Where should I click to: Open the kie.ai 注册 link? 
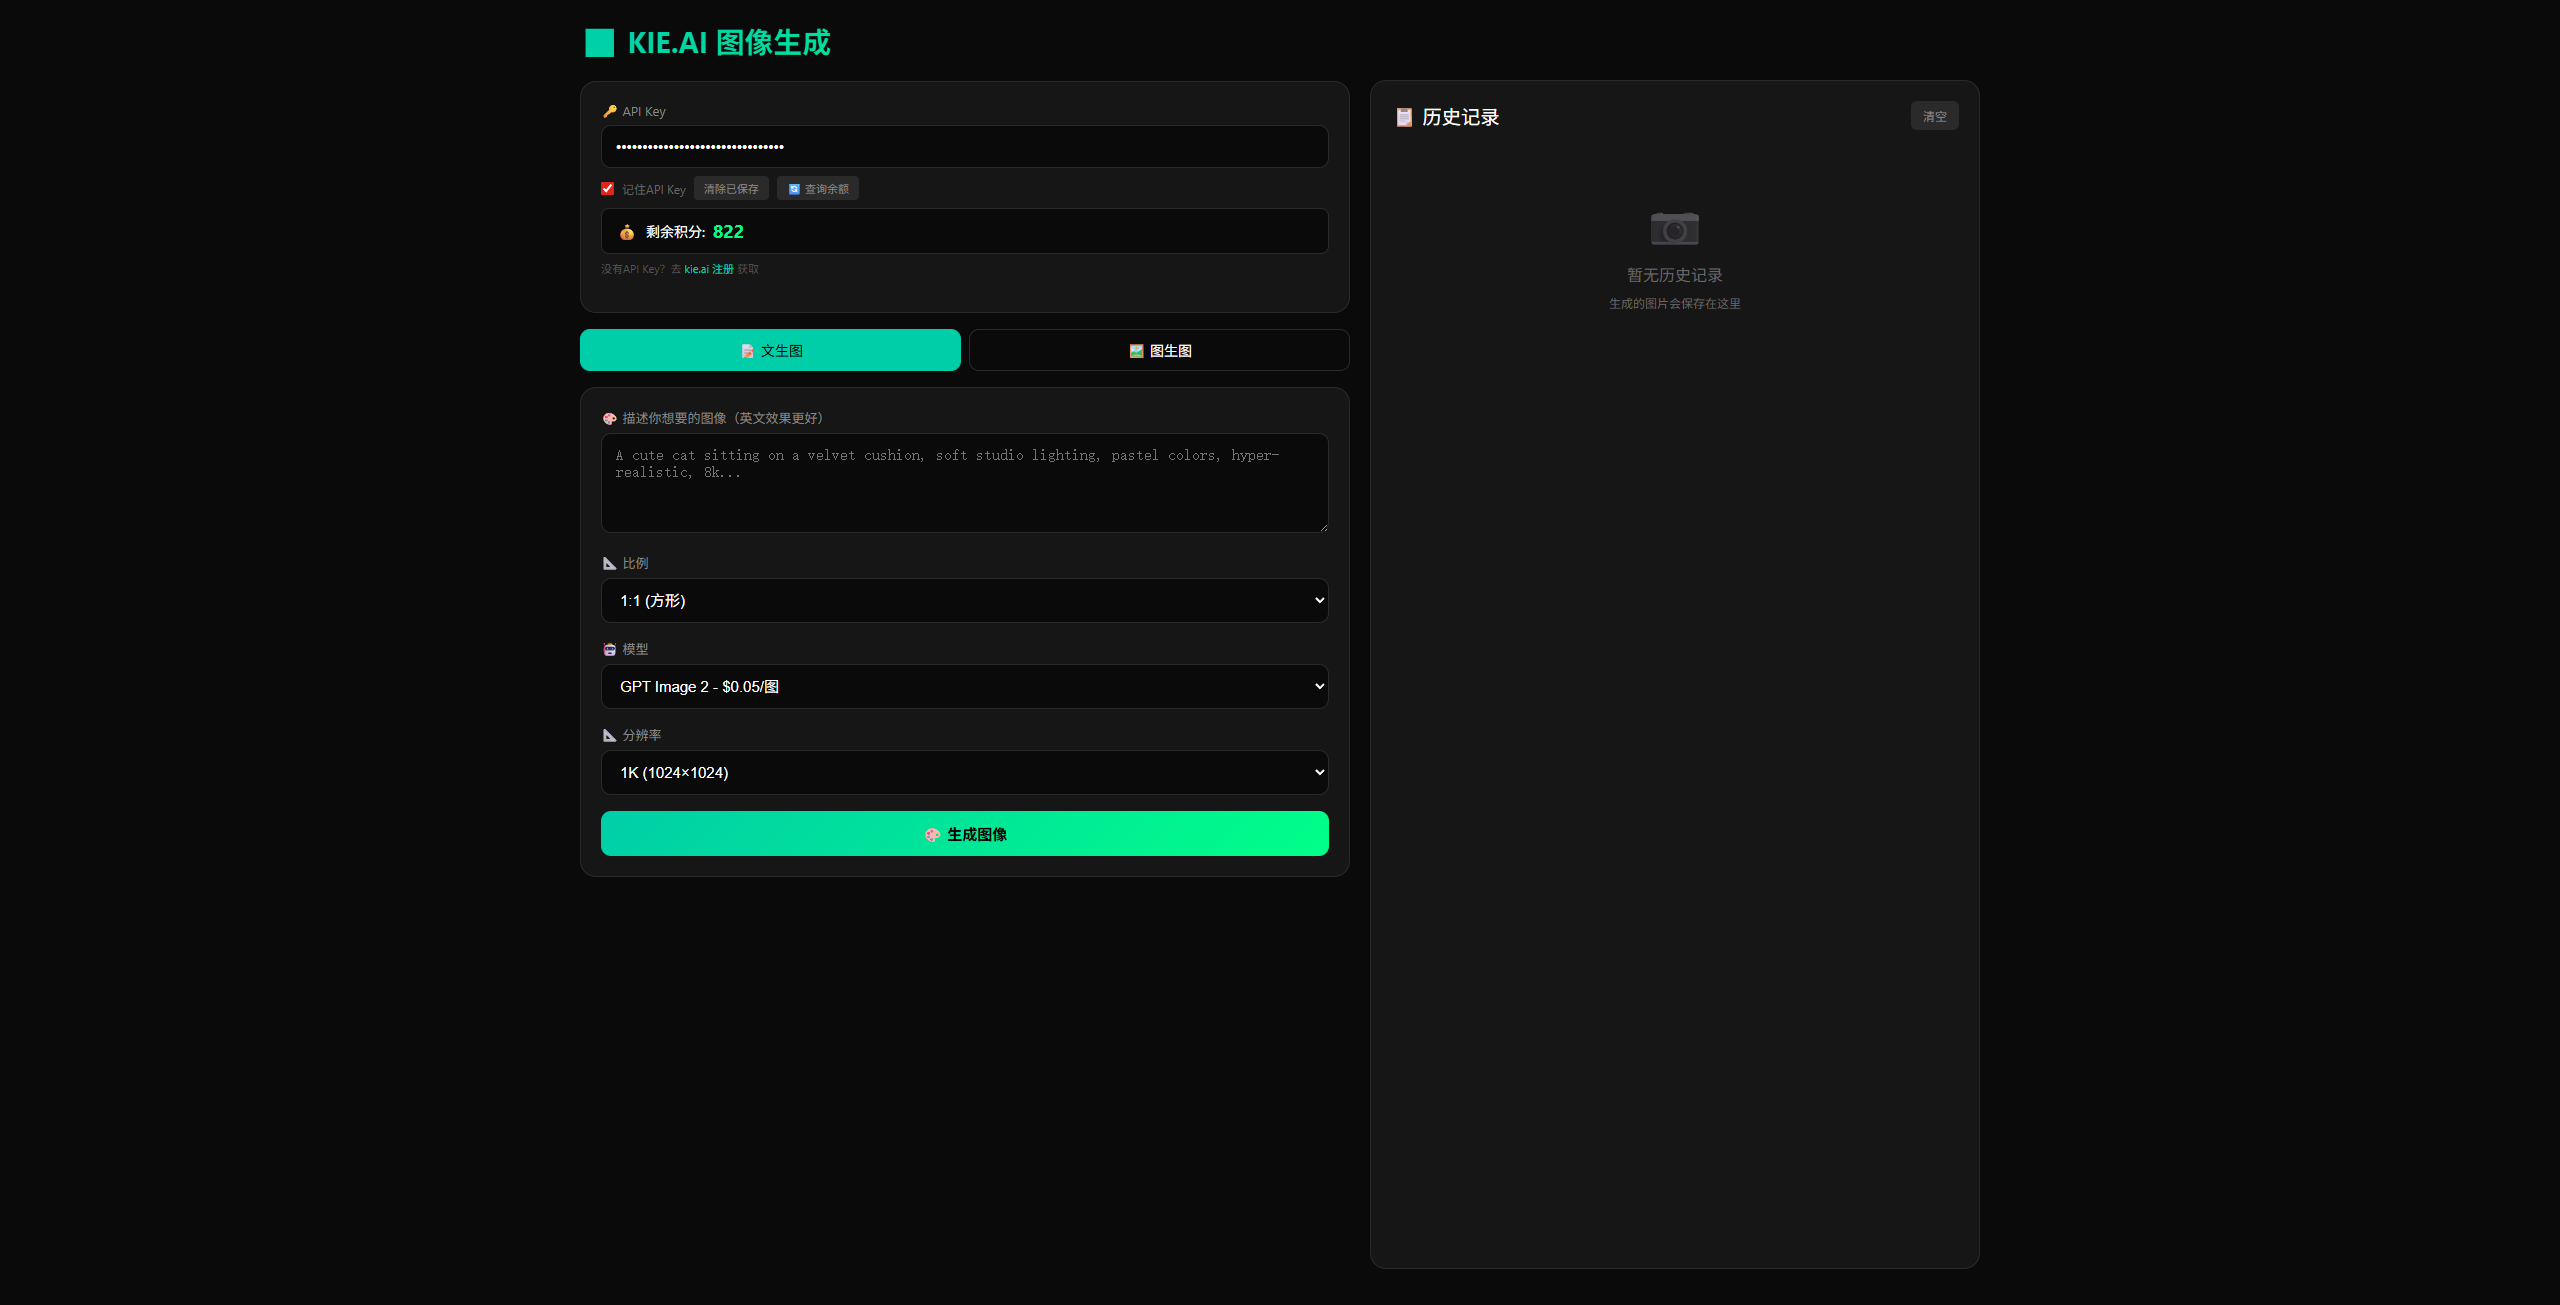[709, 270]
